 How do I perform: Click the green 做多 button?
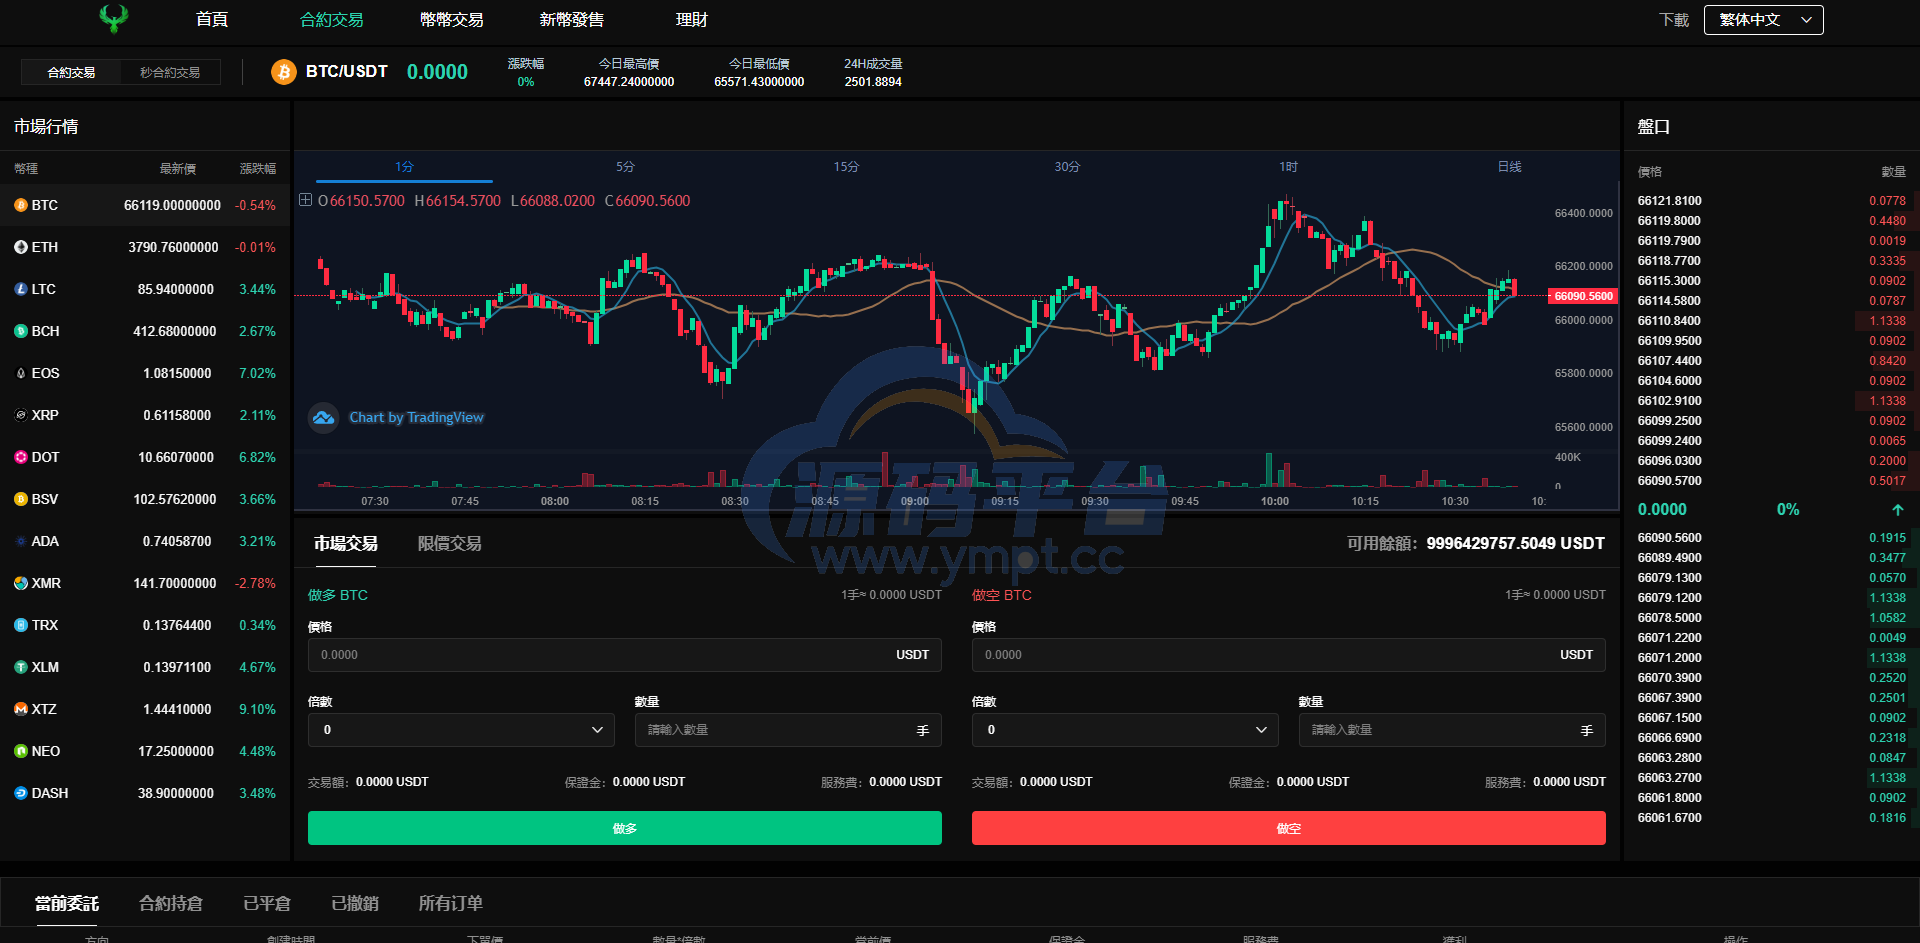(x=625, y=828)
